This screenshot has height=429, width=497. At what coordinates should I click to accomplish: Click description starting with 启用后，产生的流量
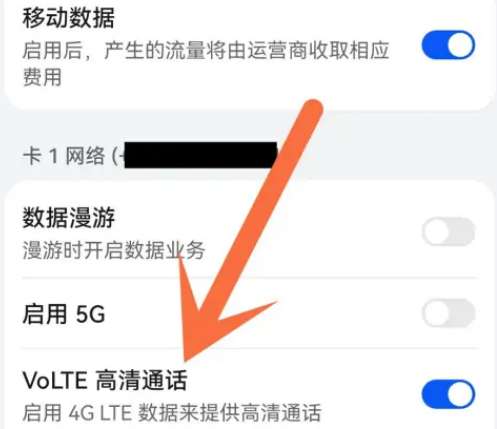206,64
